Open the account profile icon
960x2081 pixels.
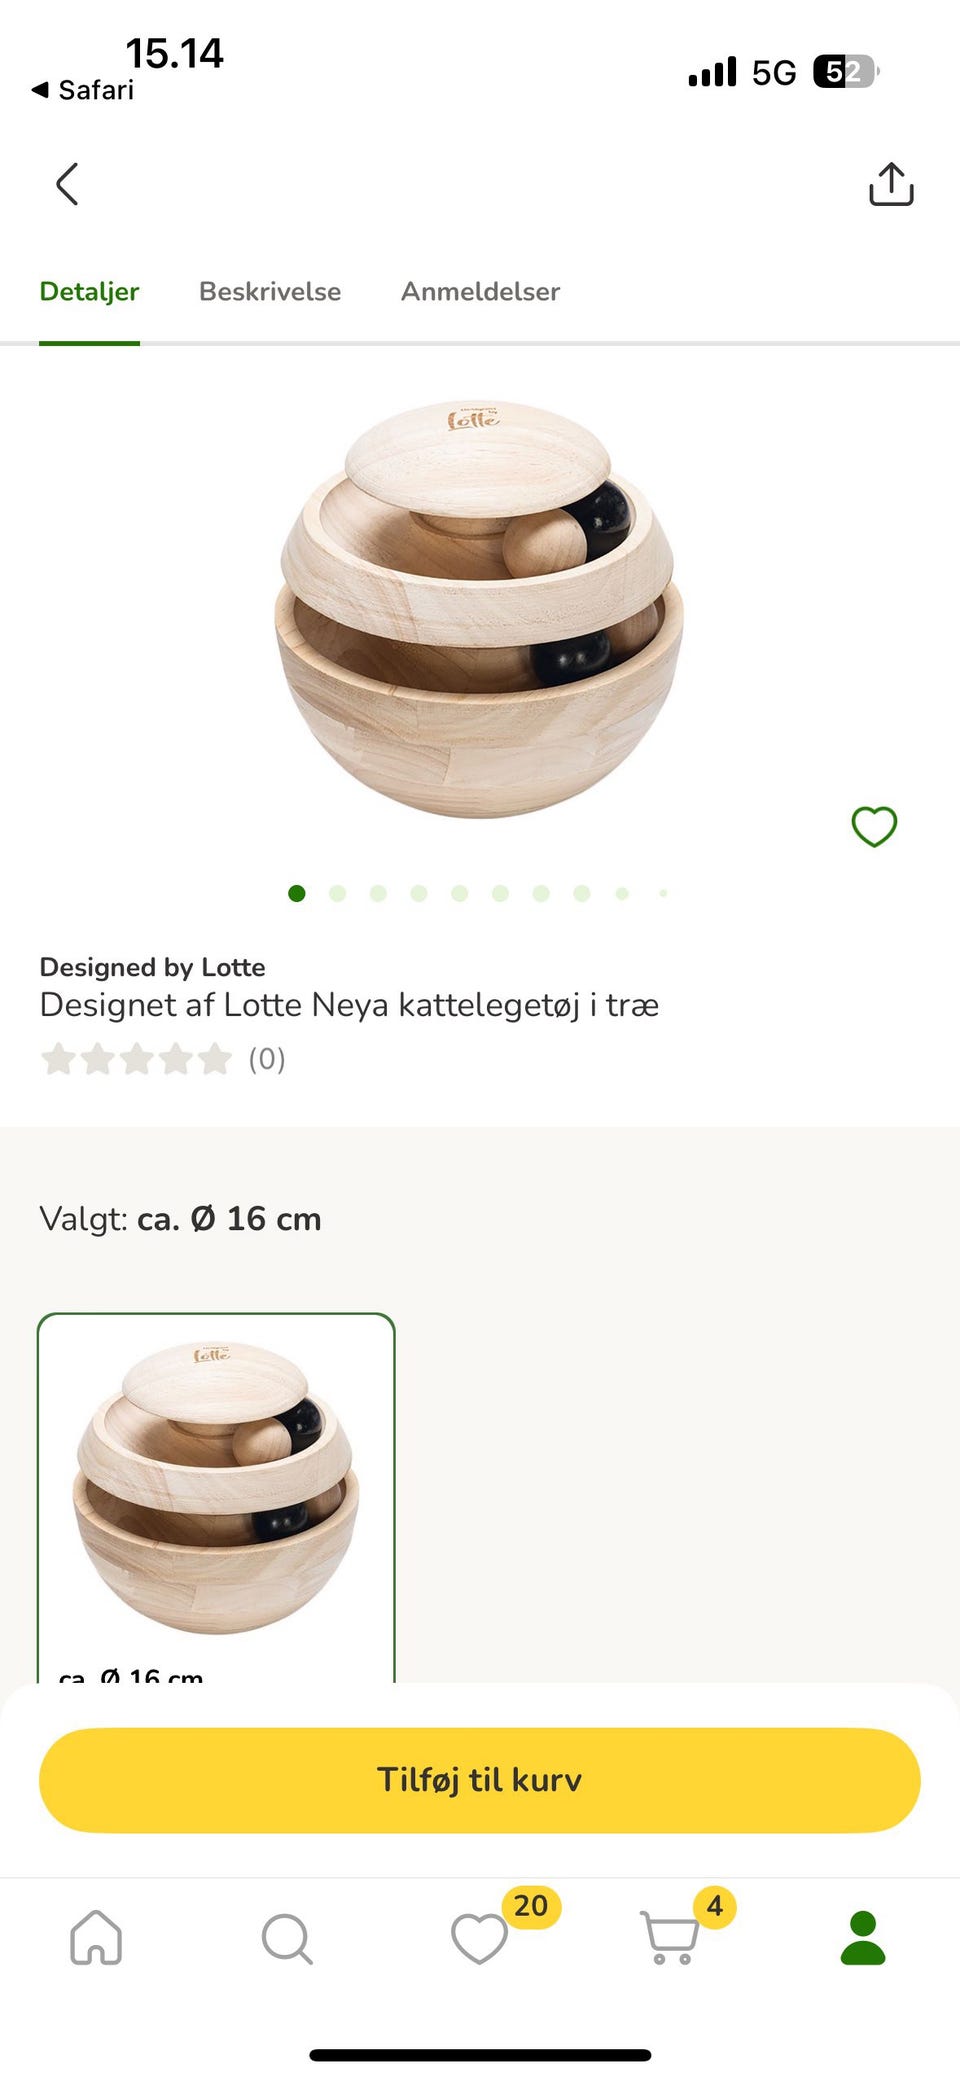tap(863, 1937)
